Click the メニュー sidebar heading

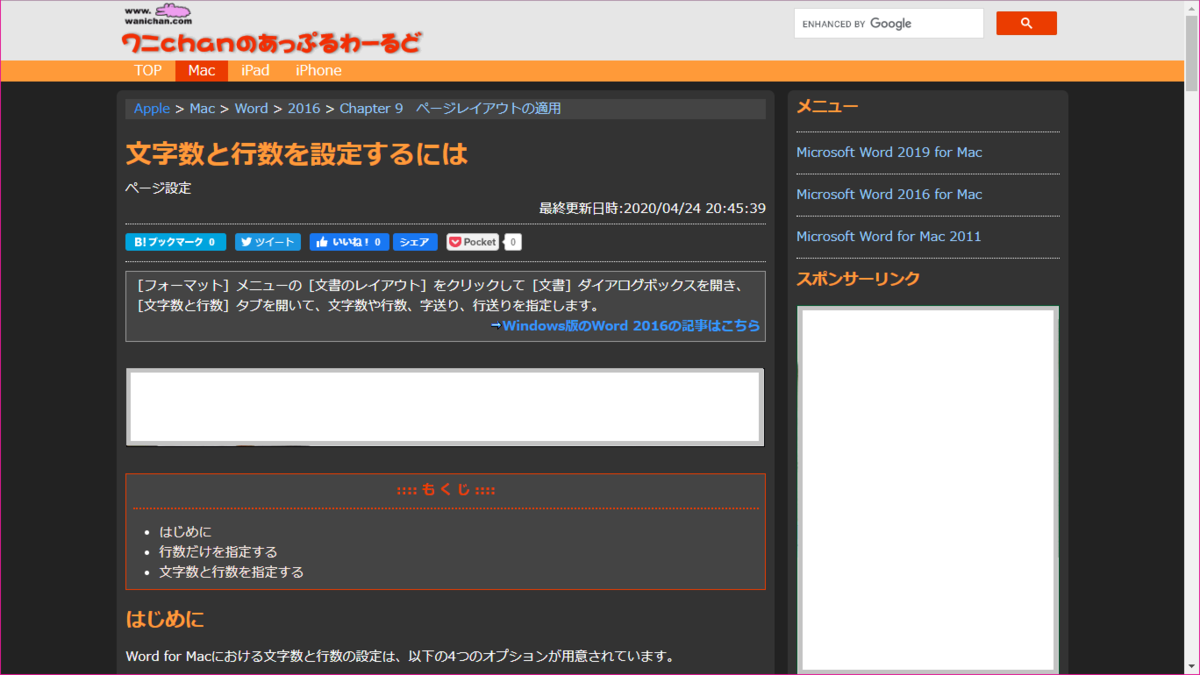click(827, 106)
